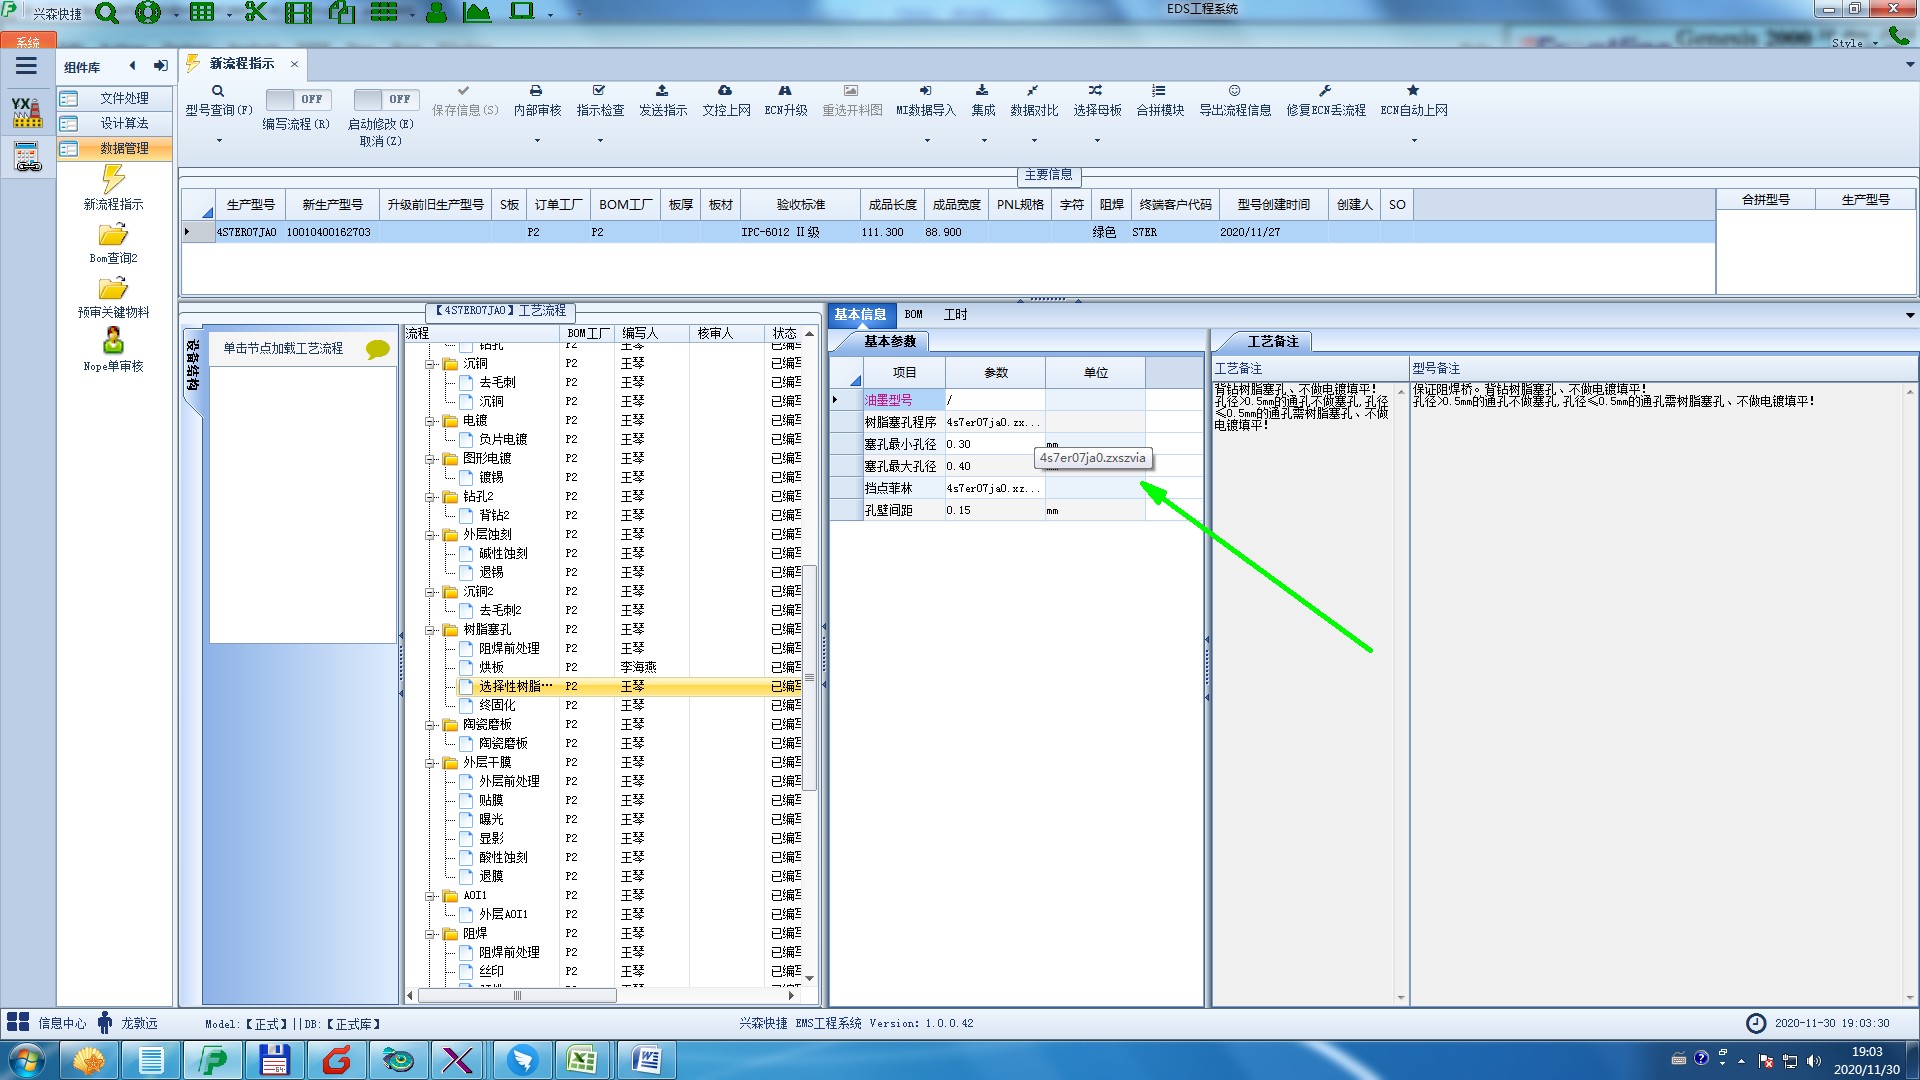Open the 预审关键物料 folder icon
Image resolution: width=1920 pixels, height=1080 pixels.
113,289
